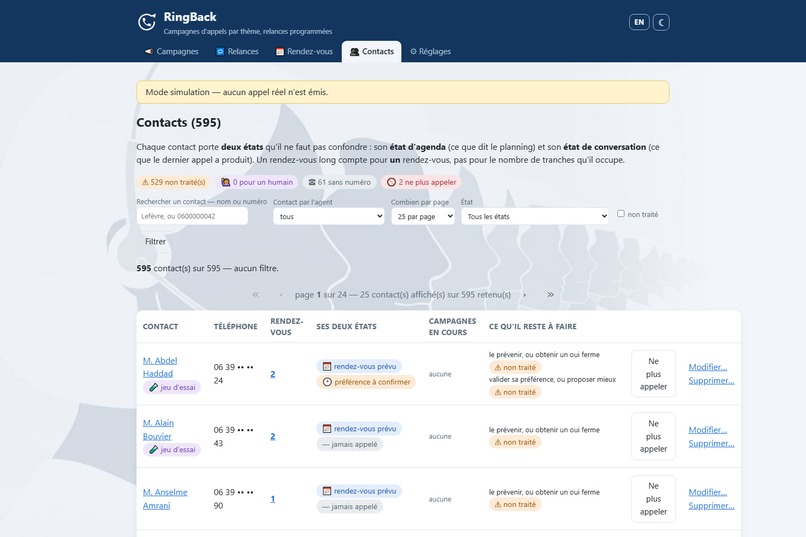This screenshot has height=537, width=806.
Task: Click Supprimer link for Anselme Amrani
Action: pyautogui.click(x=711, y=506)
